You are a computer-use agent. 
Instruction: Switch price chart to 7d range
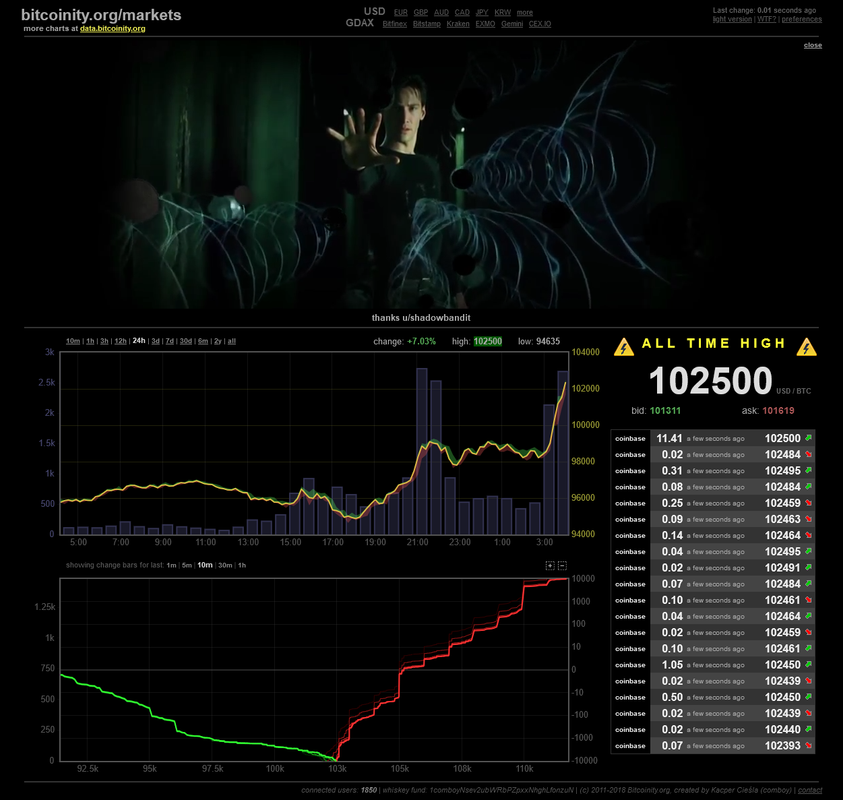click(170, 341)
